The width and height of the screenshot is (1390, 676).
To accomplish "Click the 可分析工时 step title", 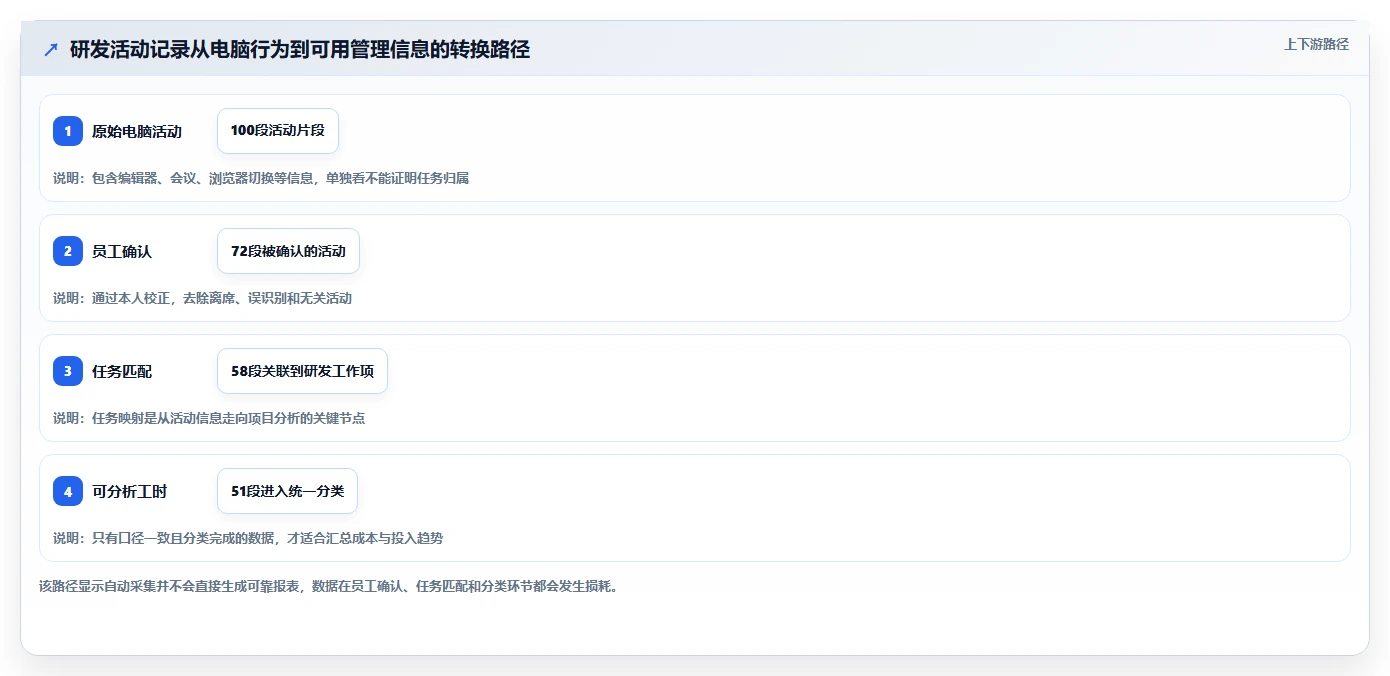I will point(130,491).
